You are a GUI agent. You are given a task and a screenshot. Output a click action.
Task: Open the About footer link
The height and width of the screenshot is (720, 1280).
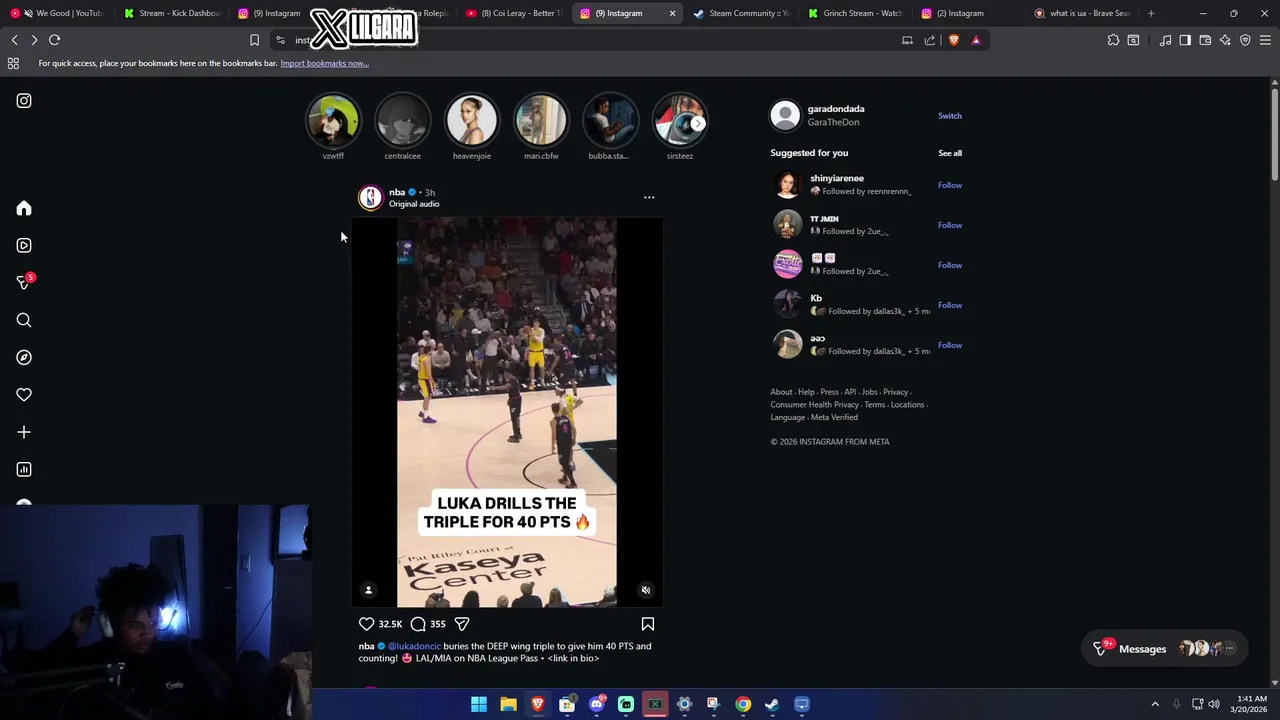pyautogui.click(x=780, y=392)
